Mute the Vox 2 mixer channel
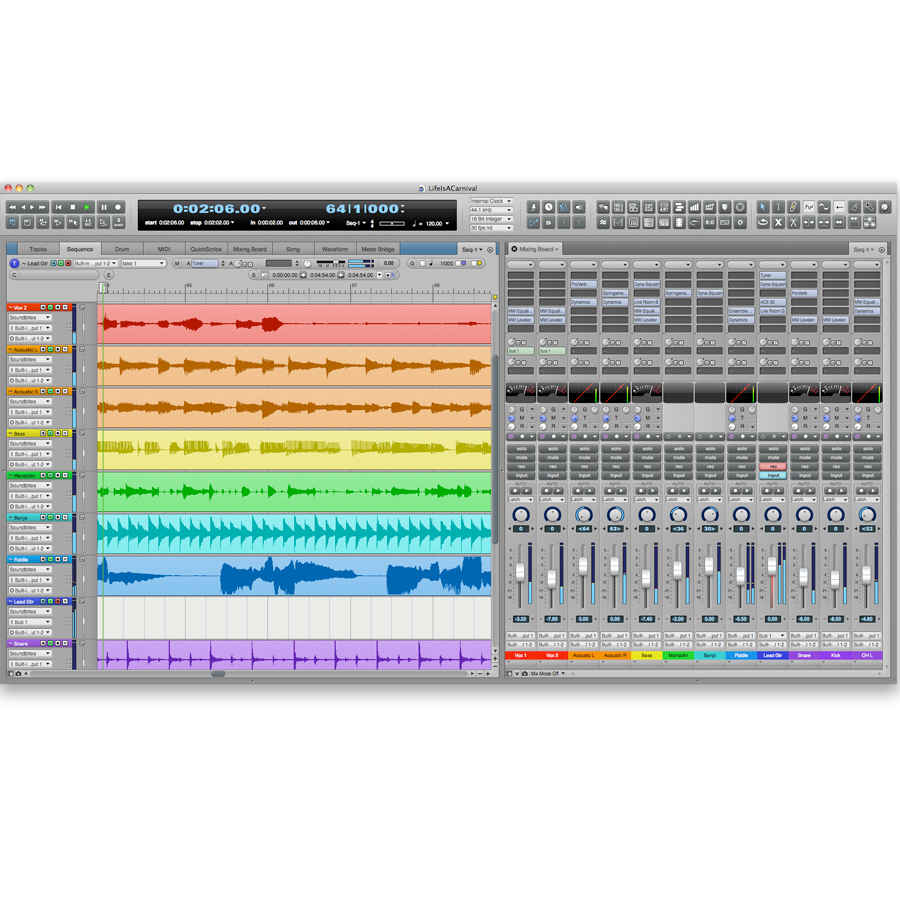The image size is (900, 900). 553,457
